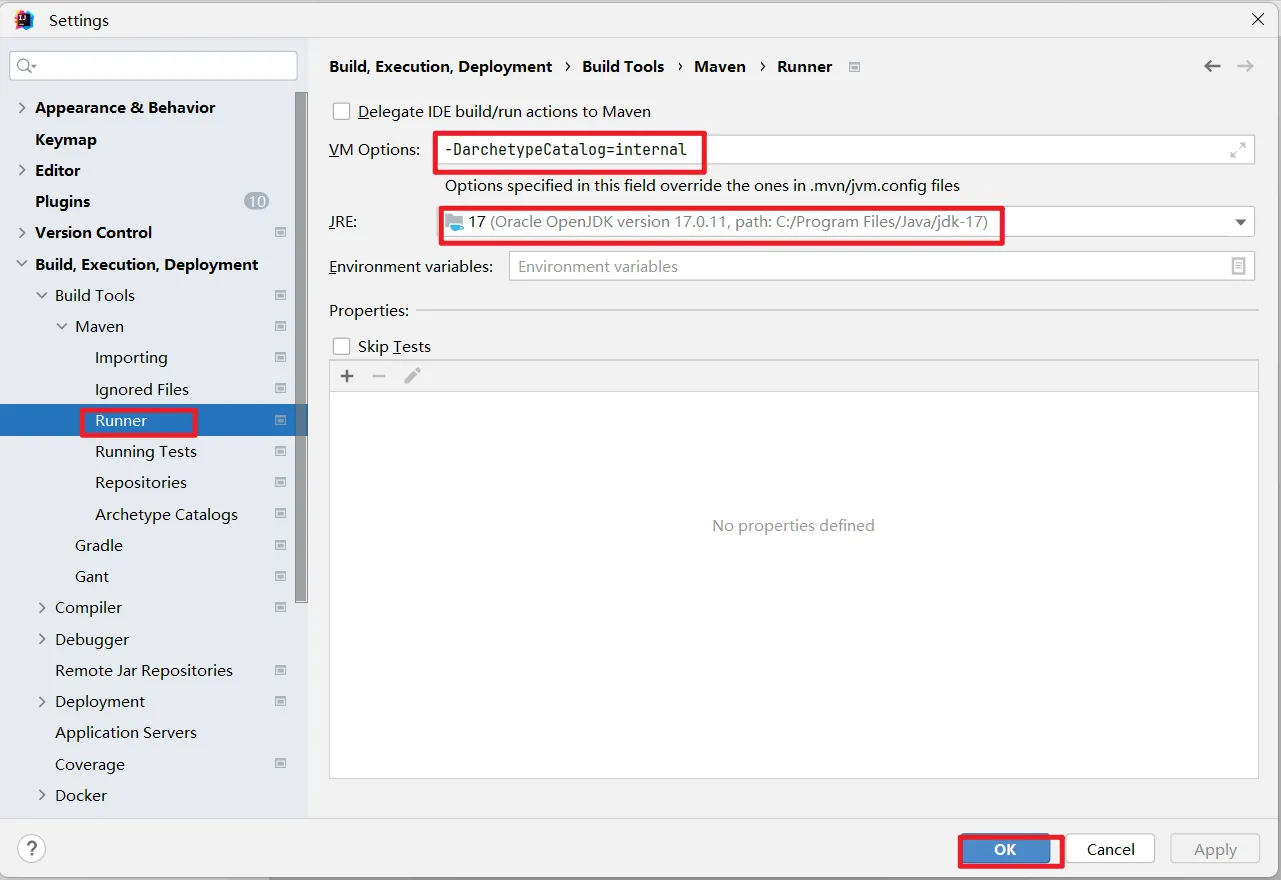Click into the VM Options text field
The height and width of the screenshot is (880, 1281).
(x=845, y=150)
